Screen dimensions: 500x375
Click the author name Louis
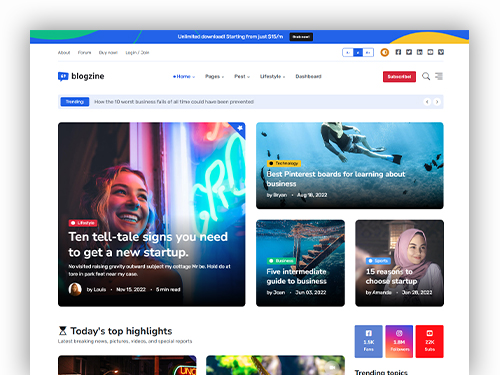100,289
